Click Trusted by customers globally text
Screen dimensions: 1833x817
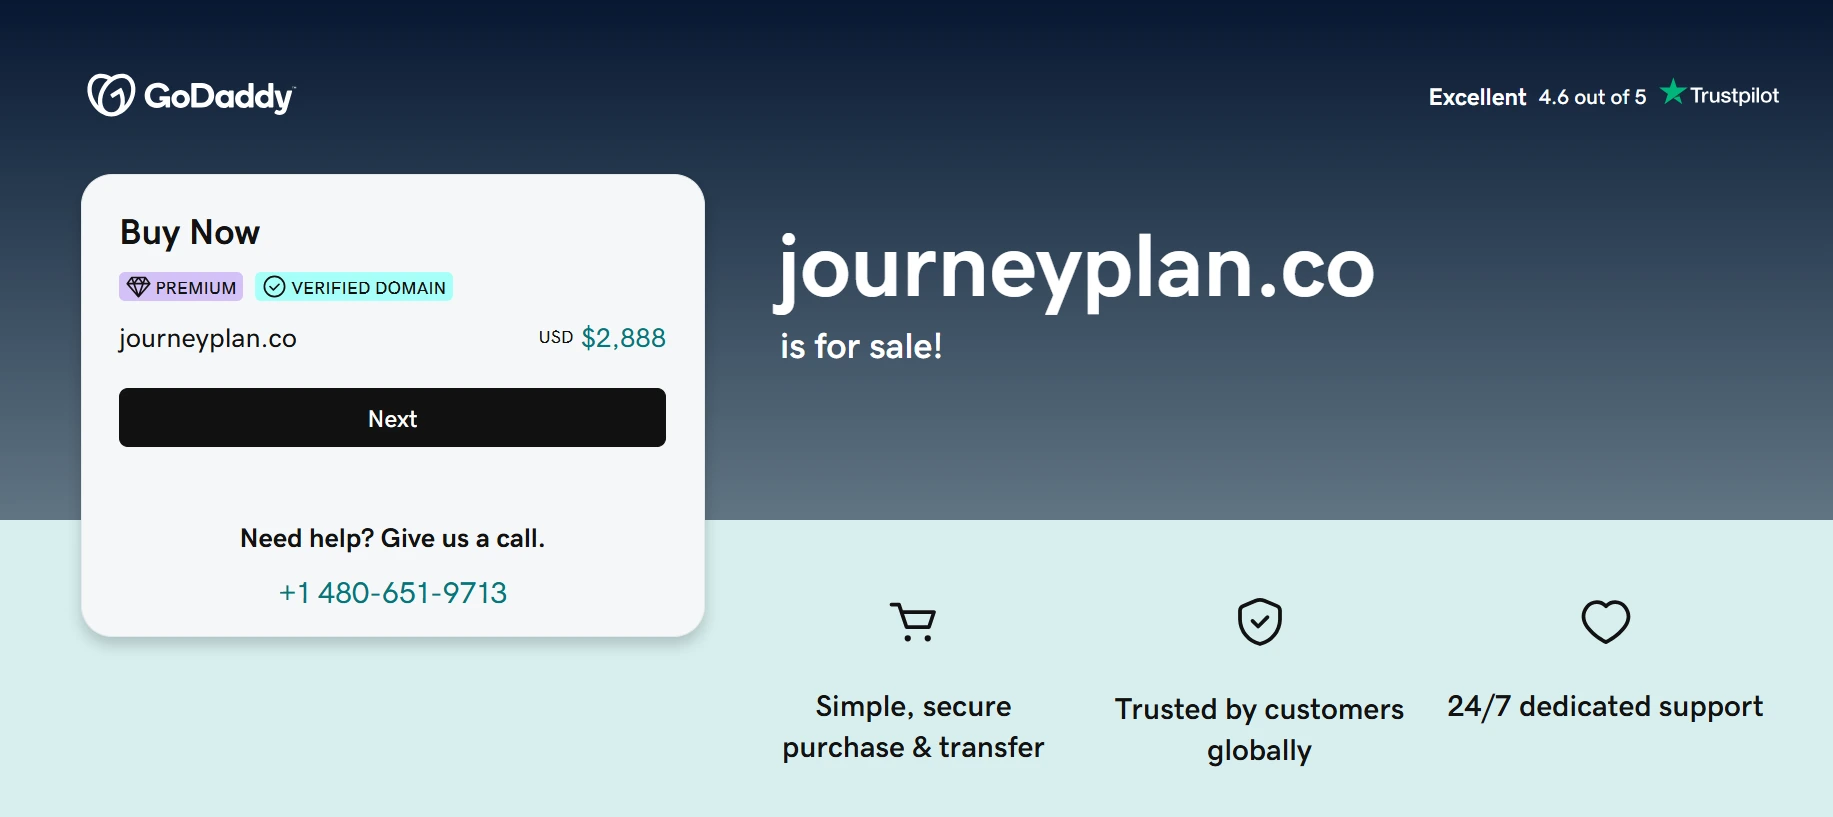[1258, 729]
